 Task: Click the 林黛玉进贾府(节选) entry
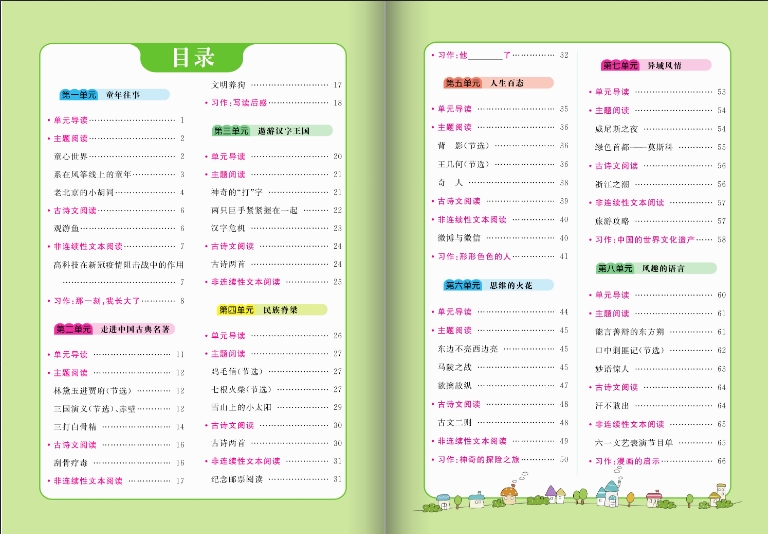pos(92,391)
